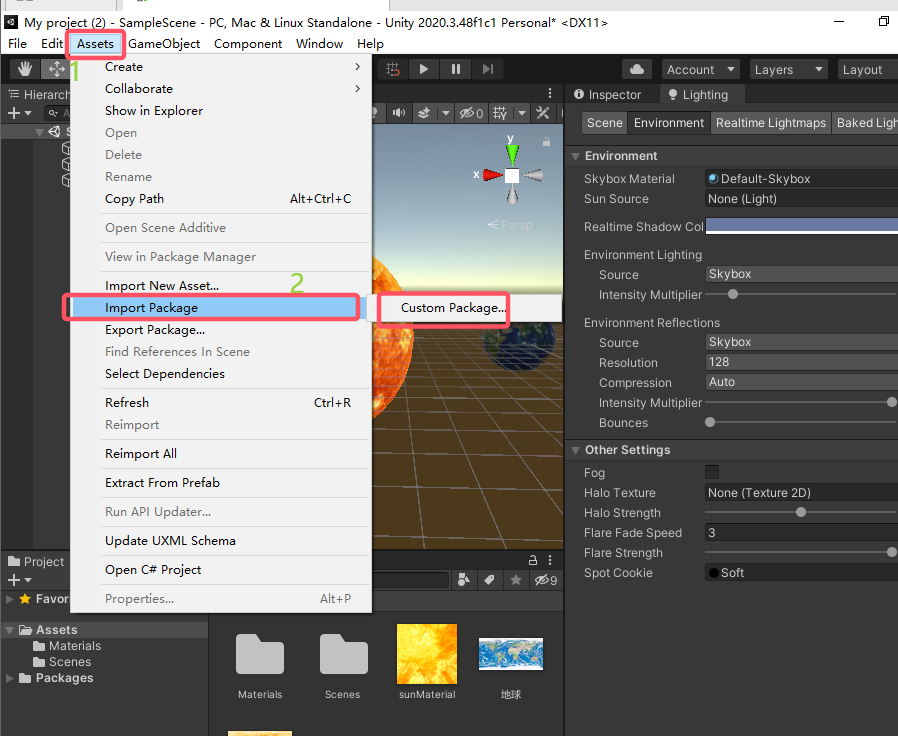Image resolution: width=898 pixels, height=736 pixels.
Task: Search by label tag icon
Action: [489, 580]
